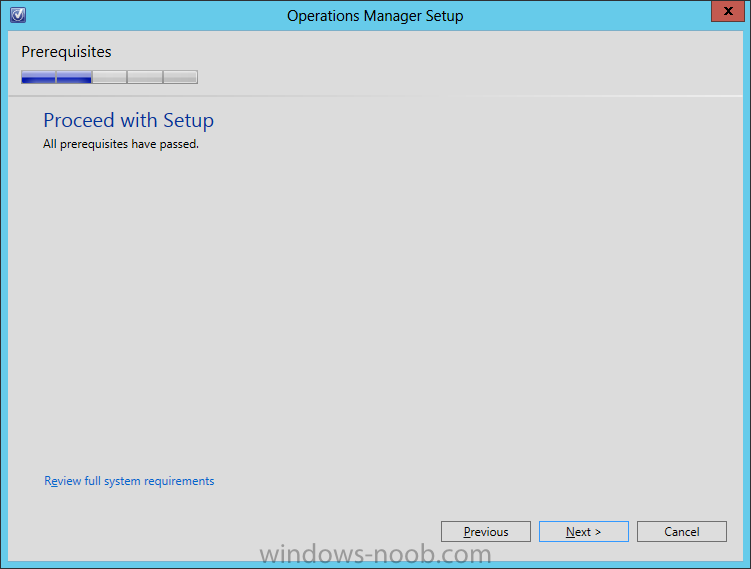This screenshot has width=751, height=569.
Task: Select the Proceed with Setup heading
Action: pos(128,121)
